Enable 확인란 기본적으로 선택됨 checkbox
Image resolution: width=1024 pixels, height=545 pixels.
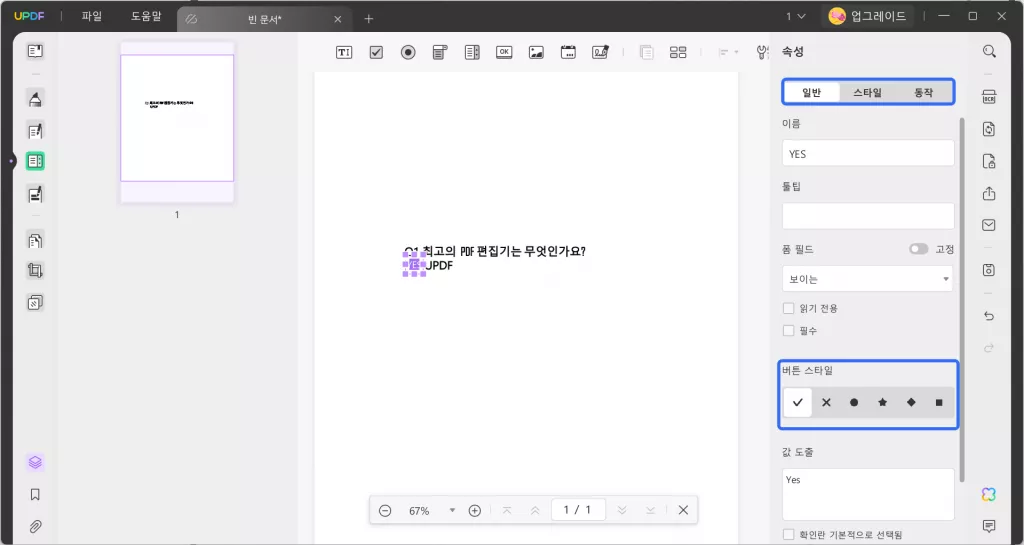(x=788, y=535)
